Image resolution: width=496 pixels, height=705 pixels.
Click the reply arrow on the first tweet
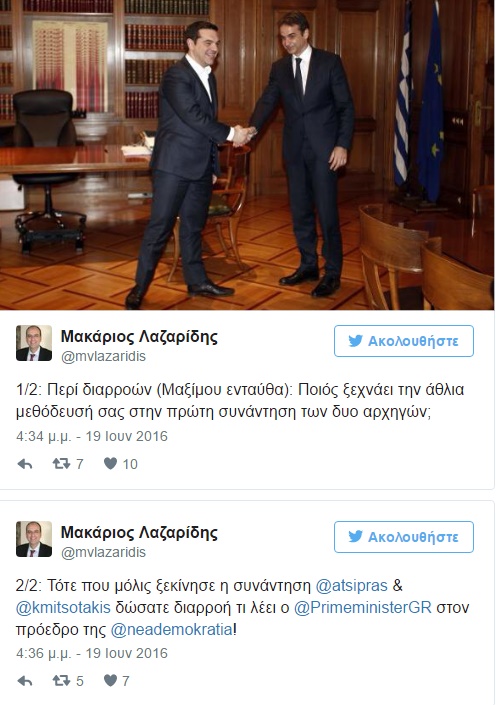[25, 464]
